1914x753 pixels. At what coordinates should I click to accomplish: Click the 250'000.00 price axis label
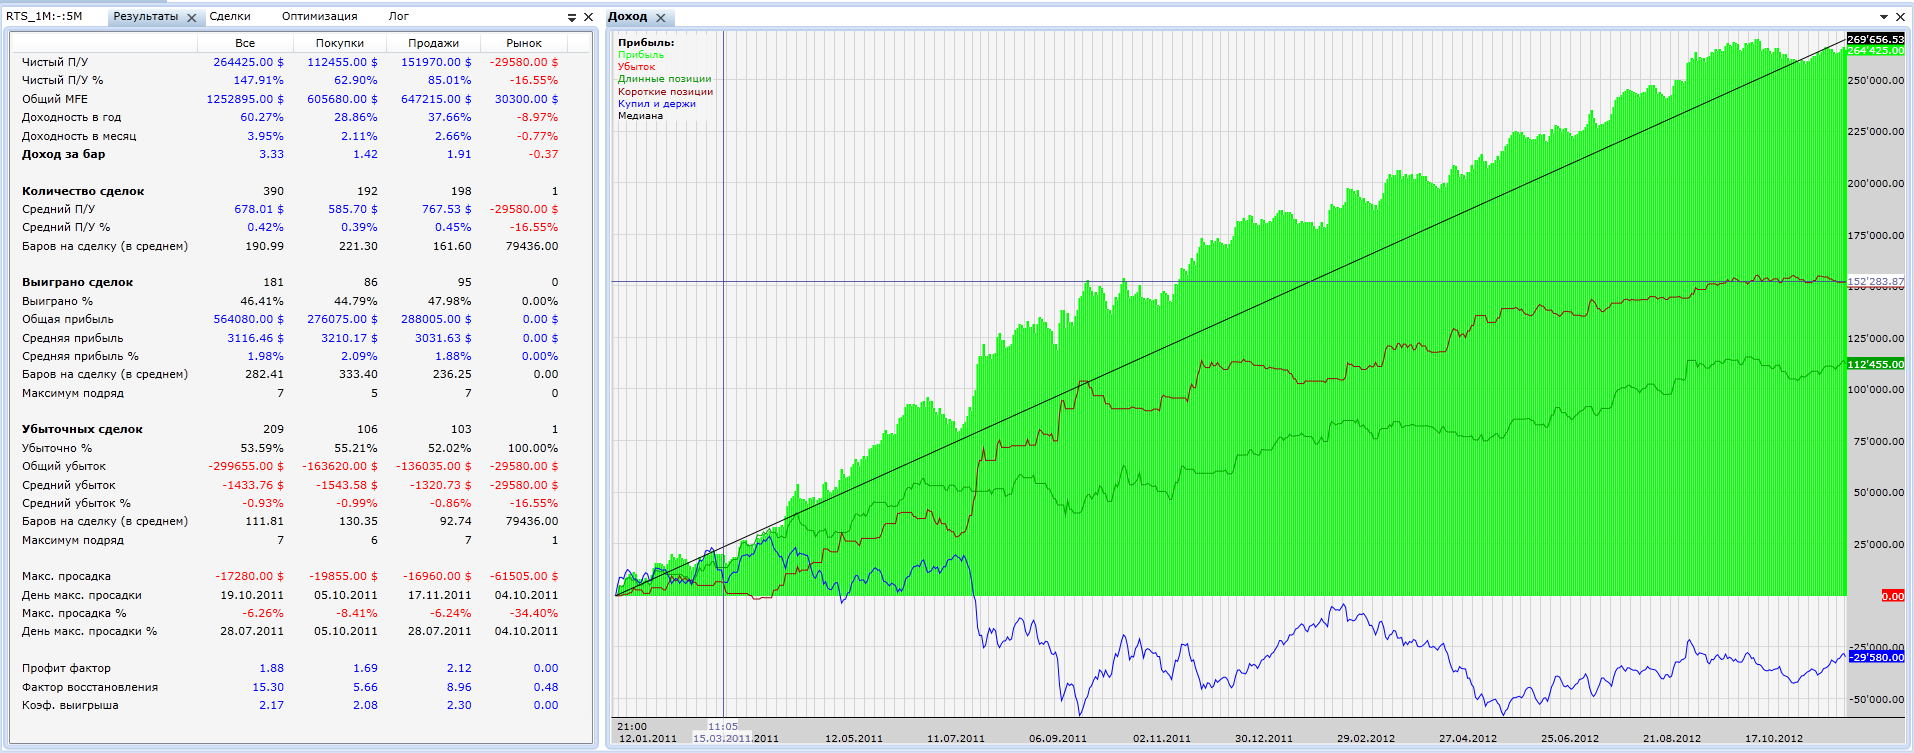tap(1876, 80)
